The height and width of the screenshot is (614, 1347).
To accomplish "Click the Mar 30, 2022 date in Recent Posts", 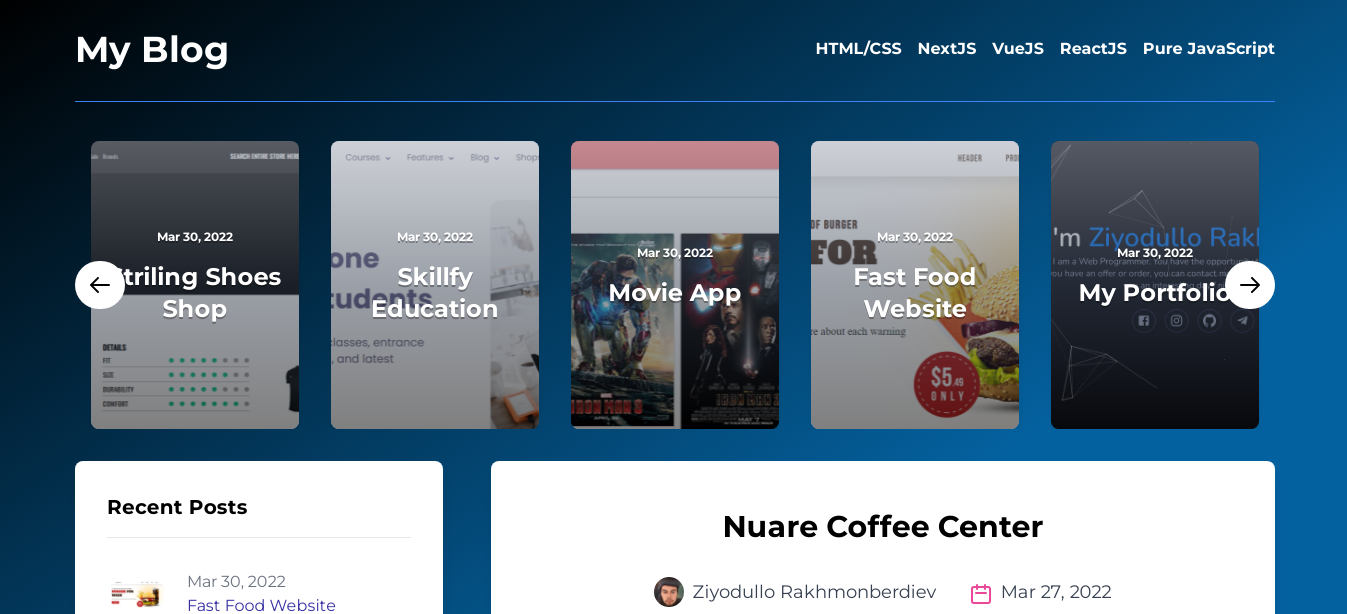I will point(236,581).
